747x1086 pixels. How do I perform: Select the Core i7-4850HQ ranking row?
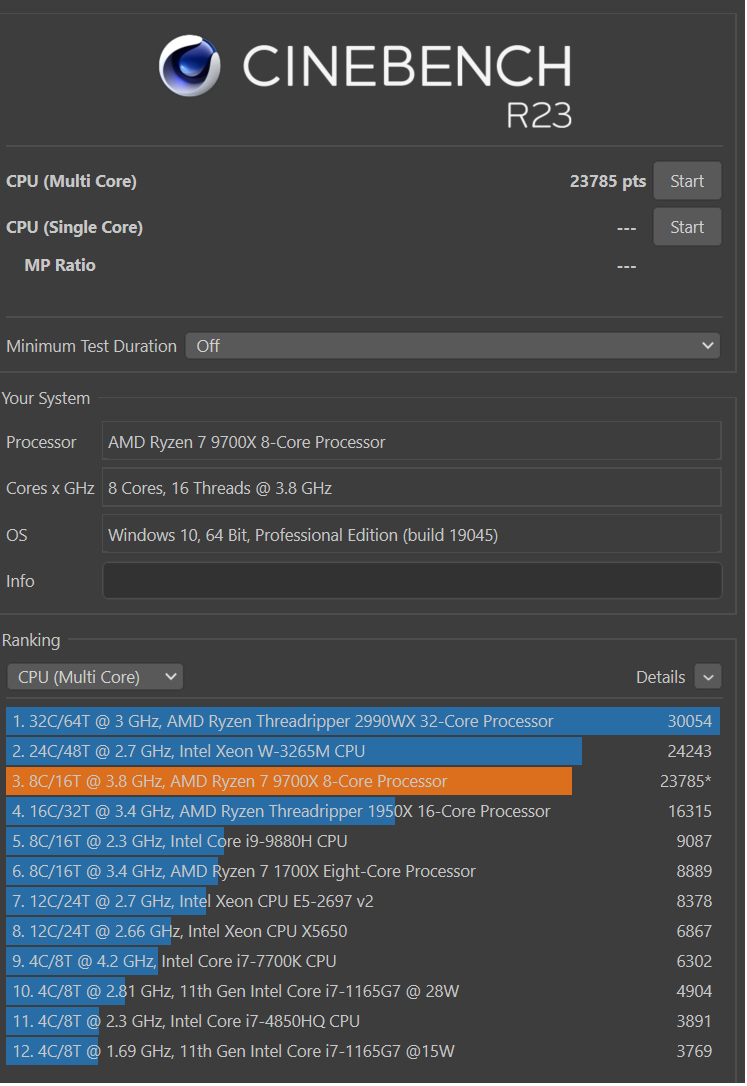(x=362, y=1021)
